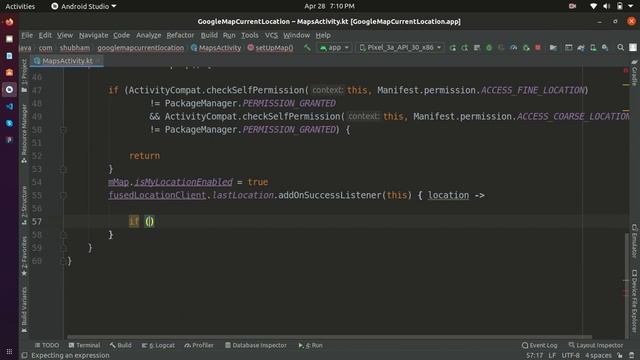This screenshot has height=360, width=640.
Task: Open the Favorites tool window
Action: [x=24, y=256]
